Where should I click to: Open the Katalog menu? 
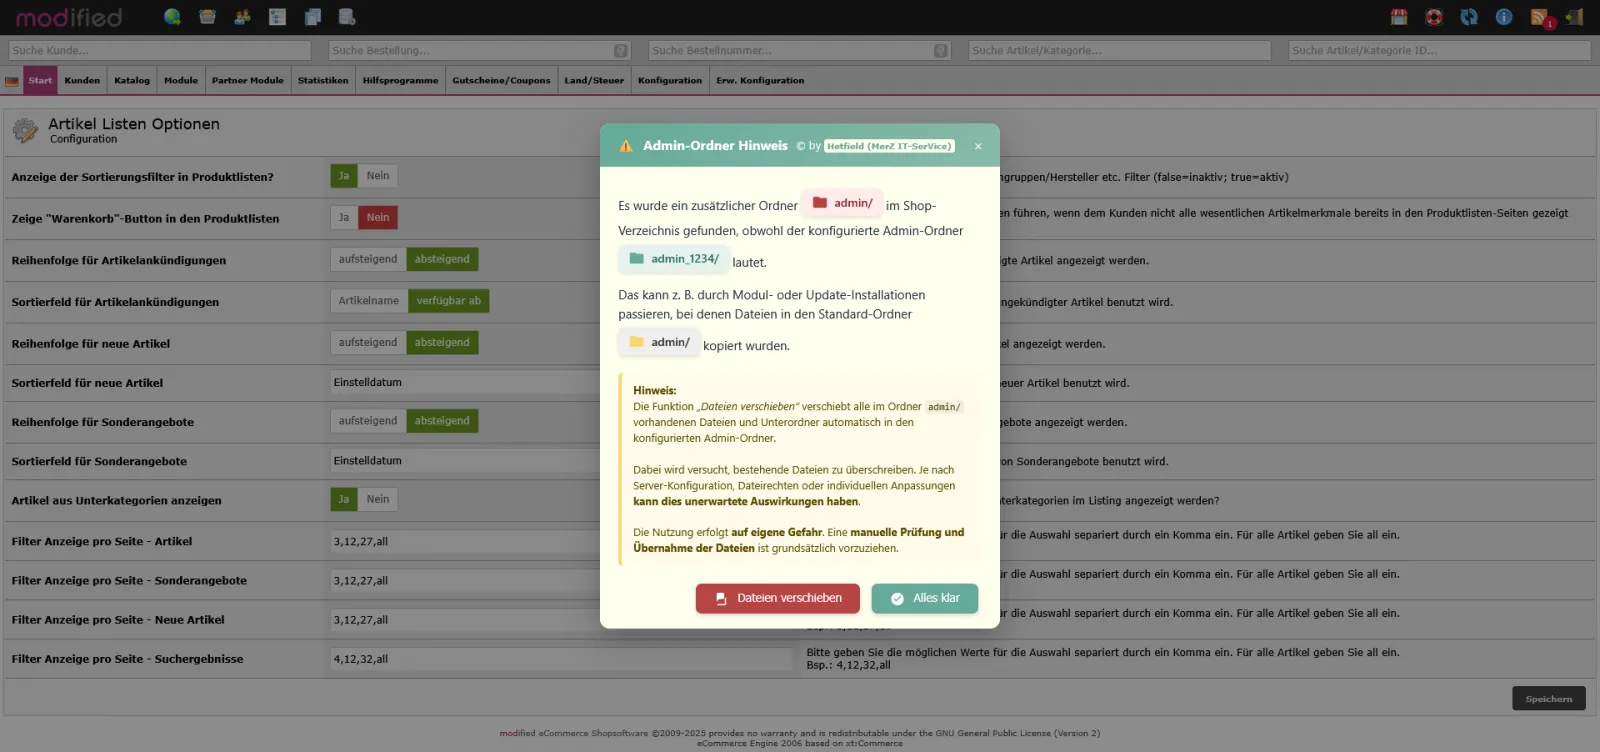[131, 81]
